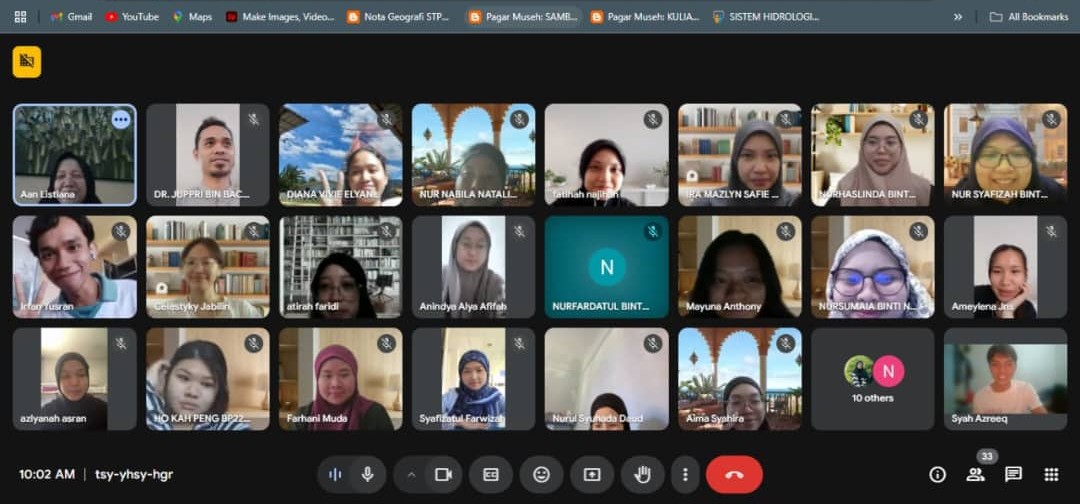Viewport: 1080px width, 504px height.
Task: Send a reaction using the emoji icon
Action: coord(541,474)
